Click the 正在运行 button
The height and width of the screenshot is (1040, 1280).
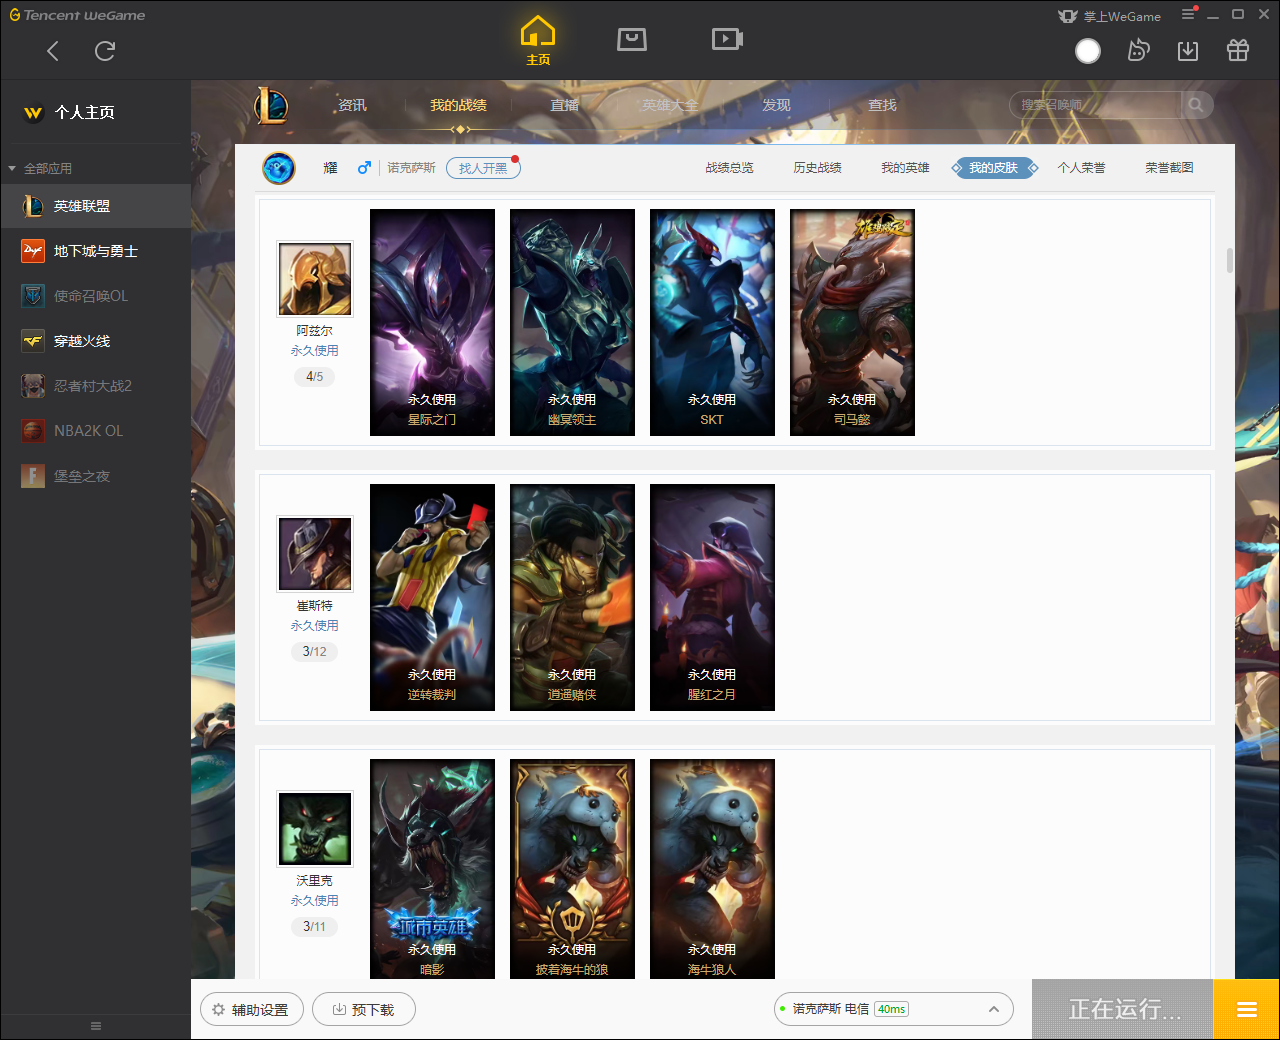(1123, 1009)
